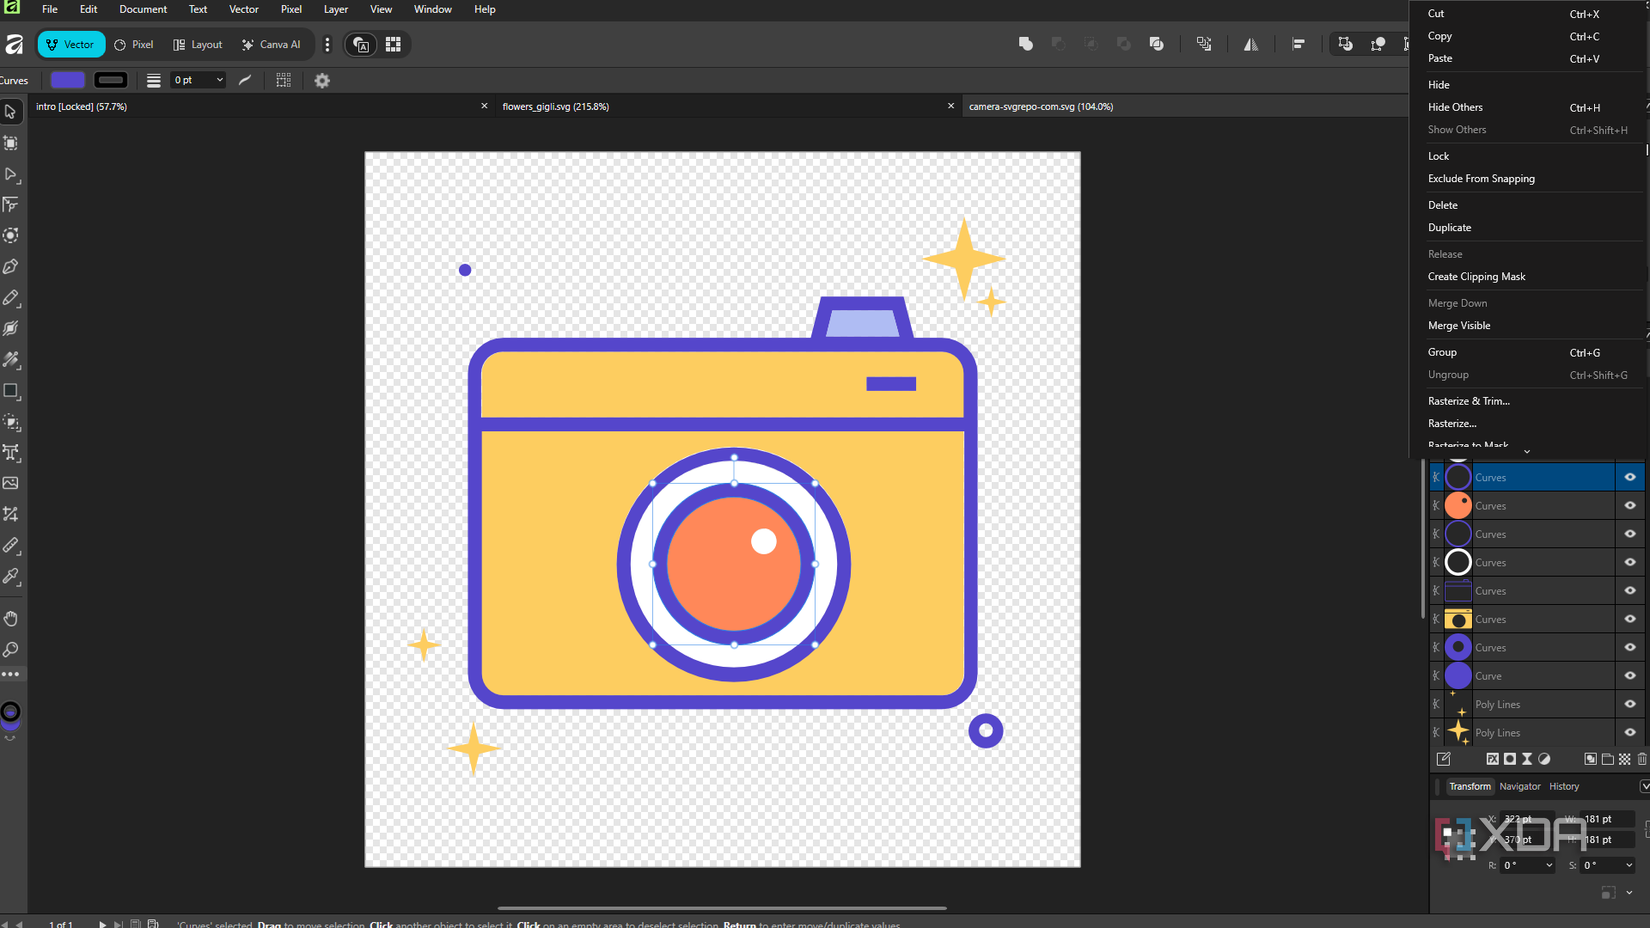Screen dimensions: 1650x928
Task: Open the purple fill color swatch
Action: (68, 80)
